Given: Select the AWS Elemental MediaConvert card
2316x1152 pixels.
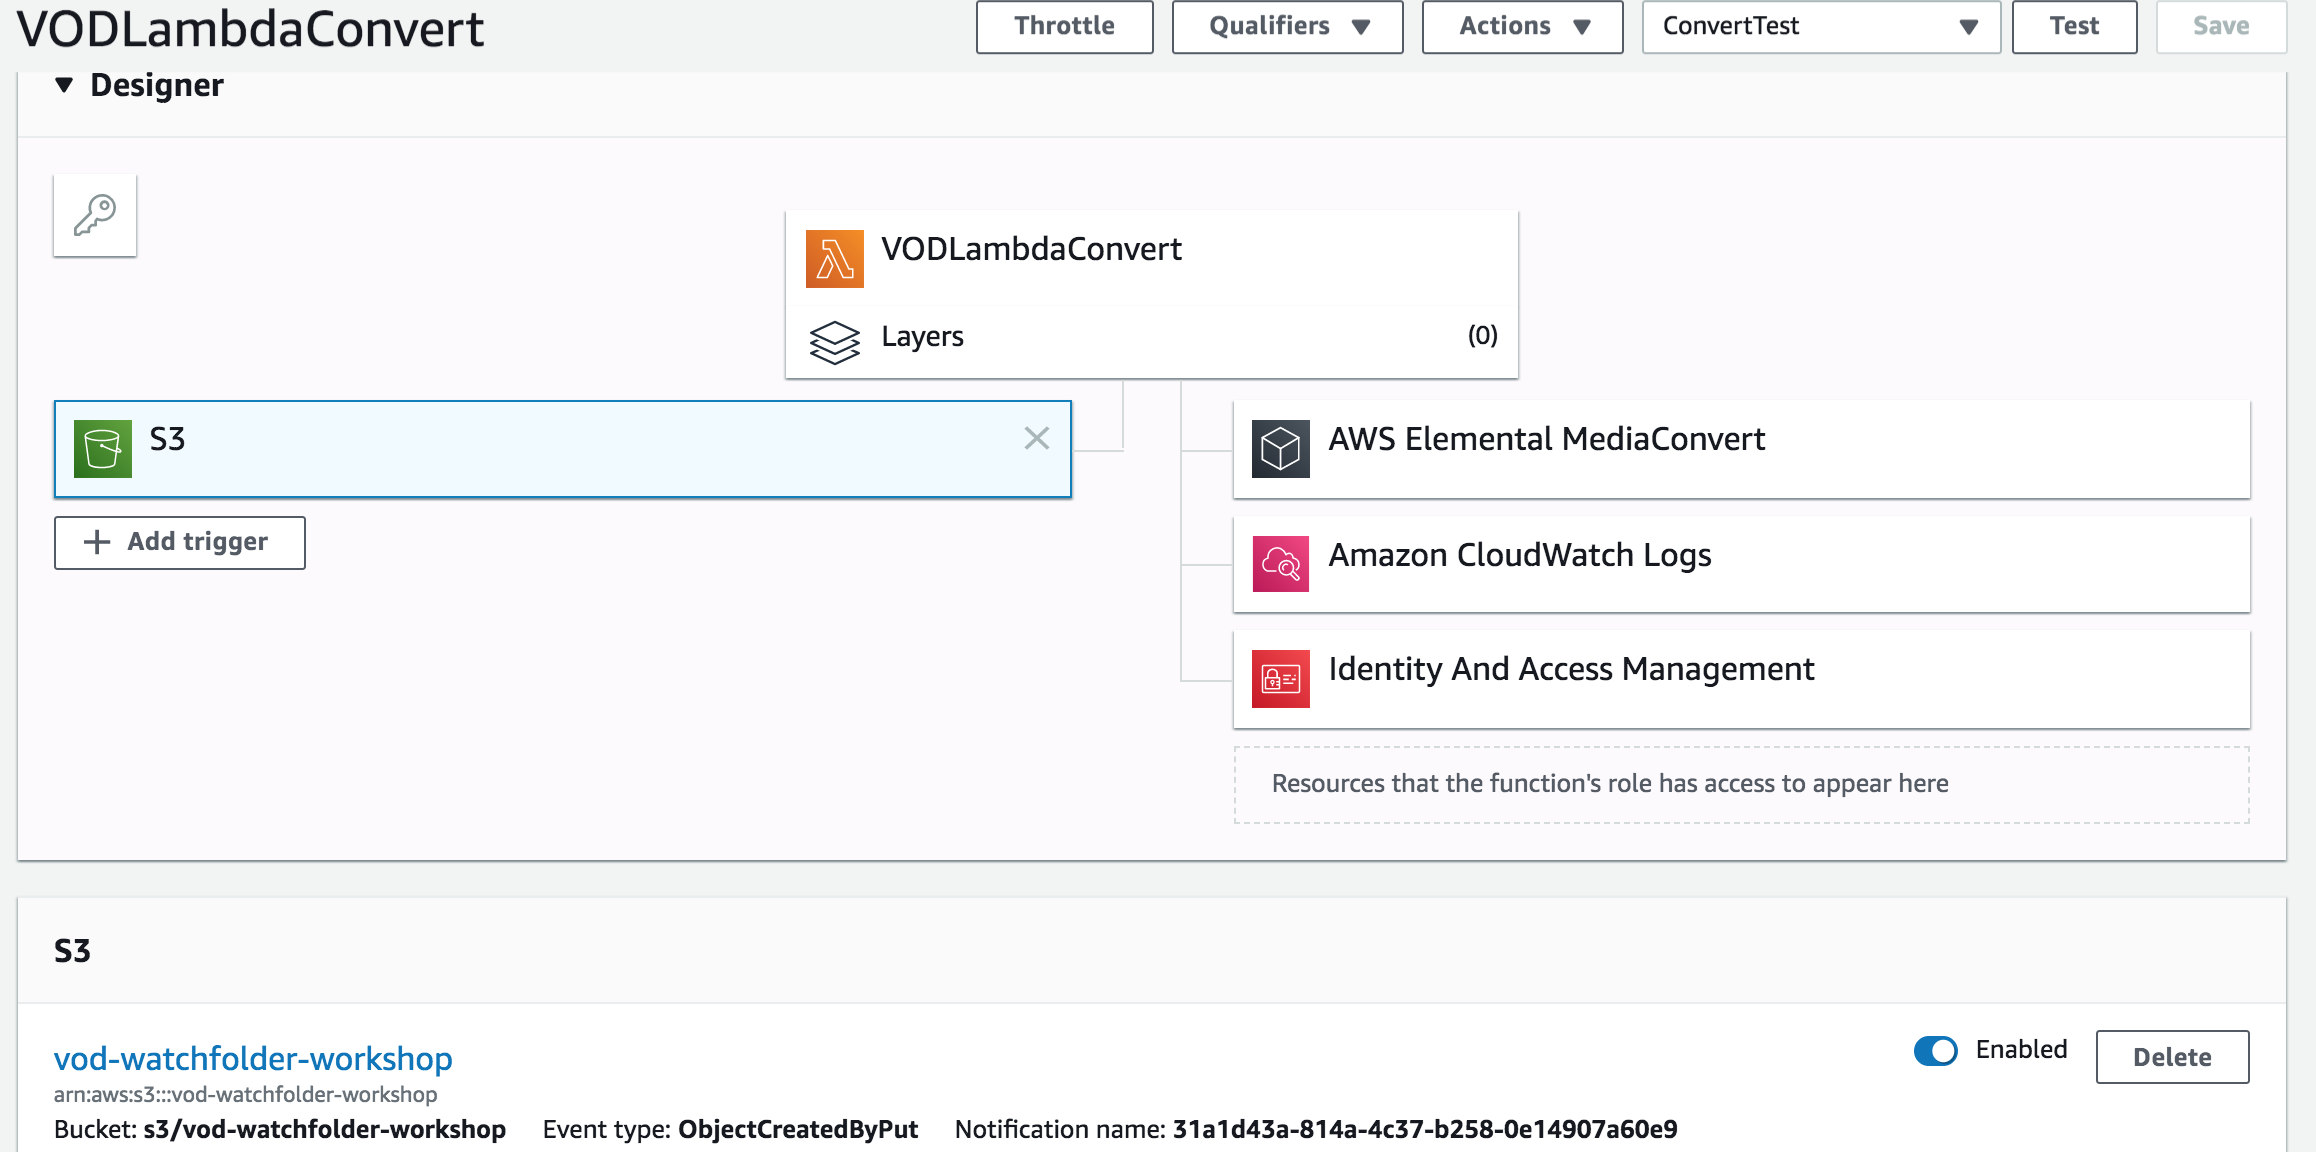Looking at the screenshot, I should click(x=1742, y=449).
